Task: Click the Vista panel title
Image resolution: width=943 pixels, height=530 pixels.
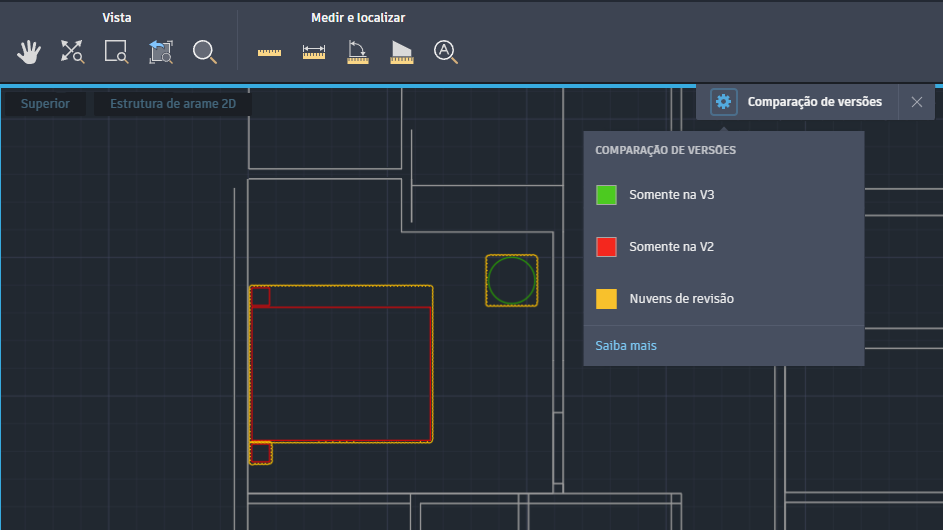Action: click(x=117, y=17)
